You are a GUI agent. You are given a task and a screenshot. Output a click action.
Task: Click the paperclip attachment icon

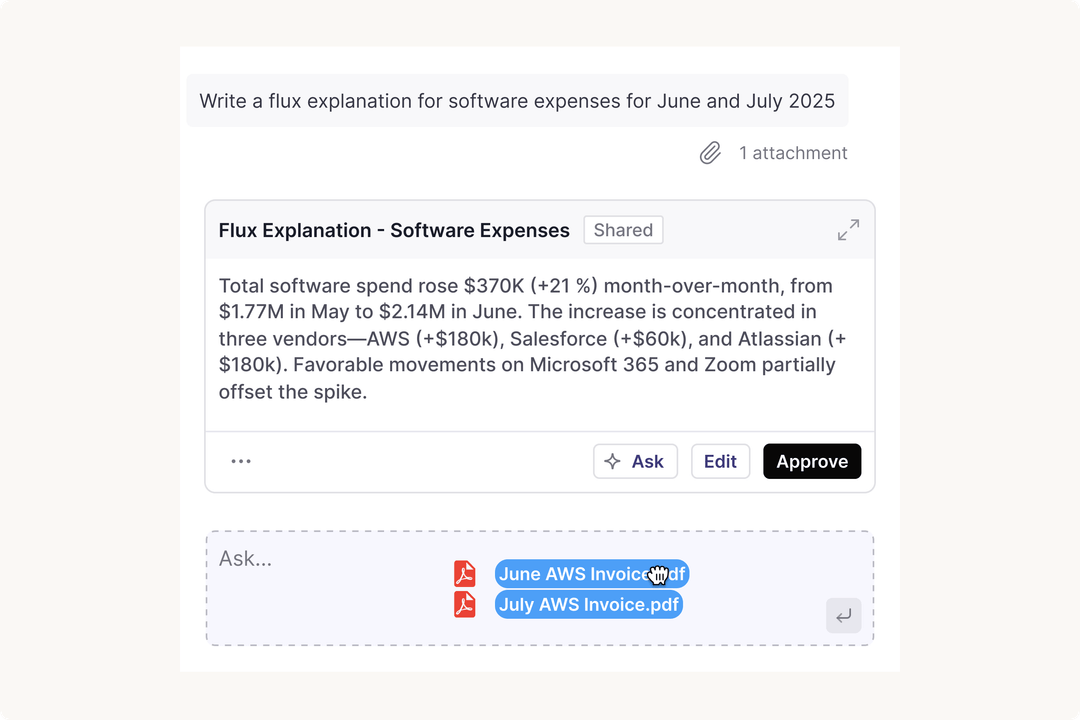[x=710, y=153]
